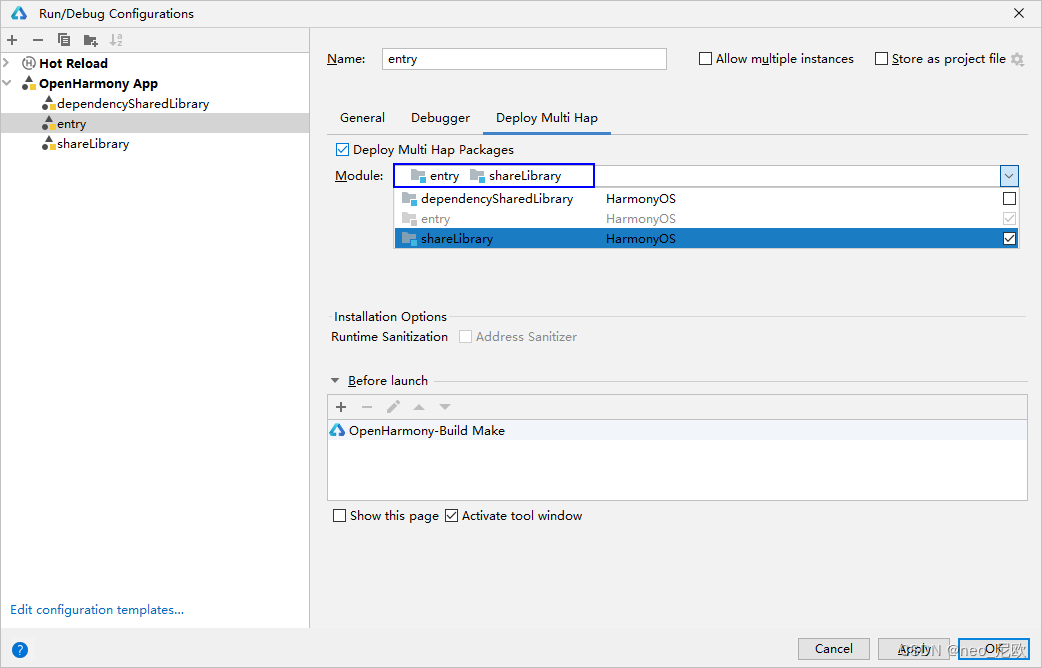Image resolution: width=1042 pixels, height=668 pixels.
Task: Check the dependencySharedLibrary module checkbox
Action: click(1009, 198)
